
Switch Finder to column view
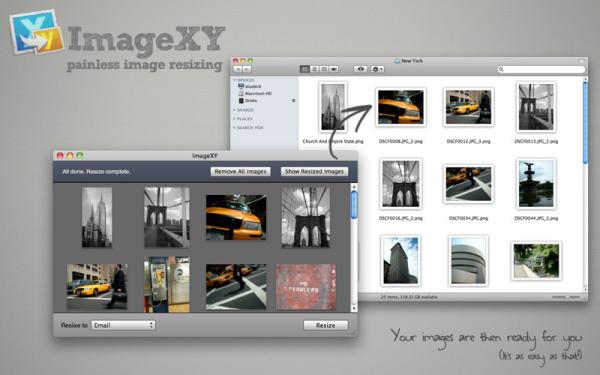(x=324, y=69)
